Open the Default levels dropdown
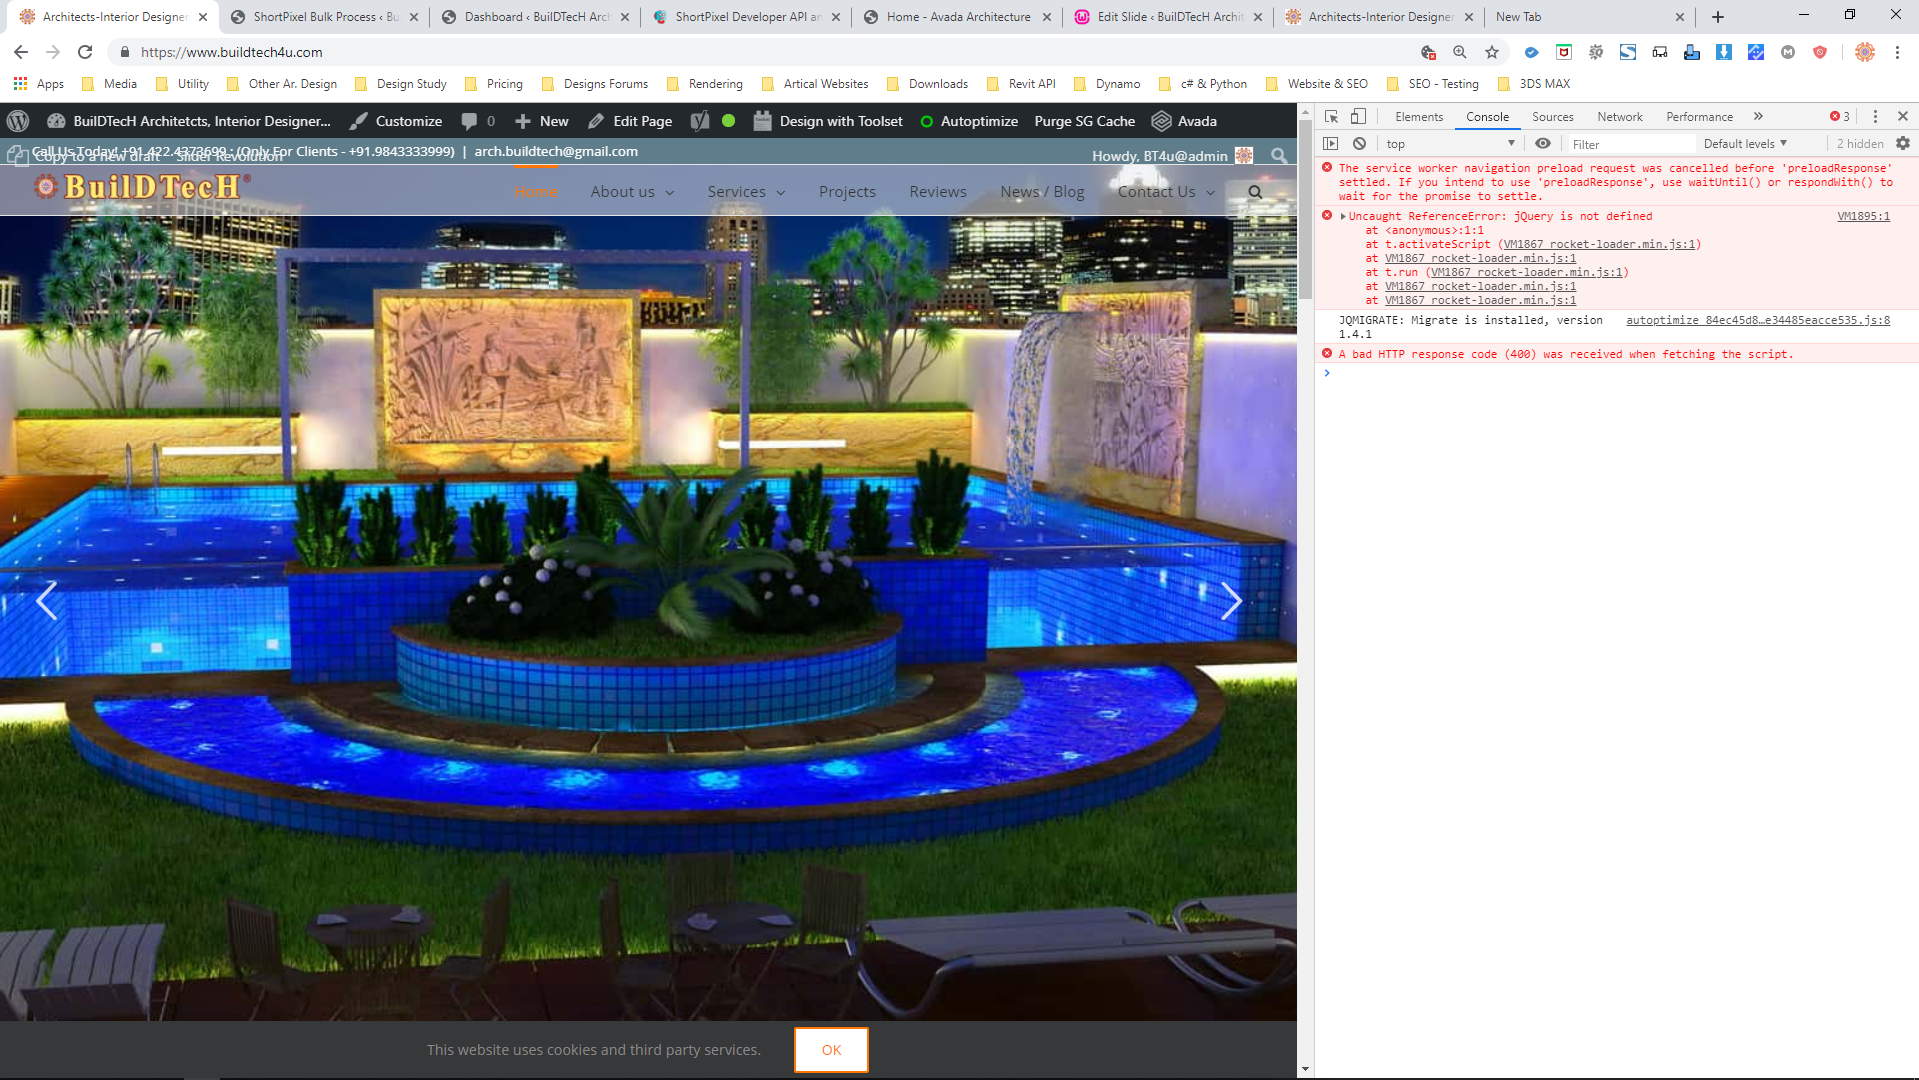The width and height of the screenshot is (1919, 1080). point(1745,144)
